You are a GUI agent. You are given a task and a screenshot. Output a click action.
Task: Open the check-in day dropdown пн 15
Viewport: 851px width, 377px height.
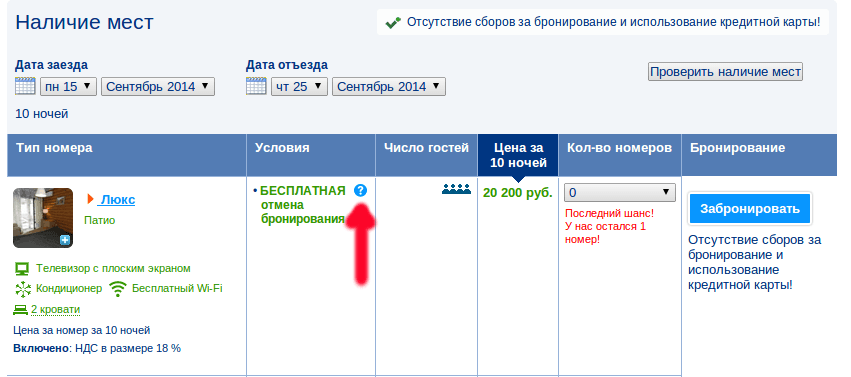68,87
